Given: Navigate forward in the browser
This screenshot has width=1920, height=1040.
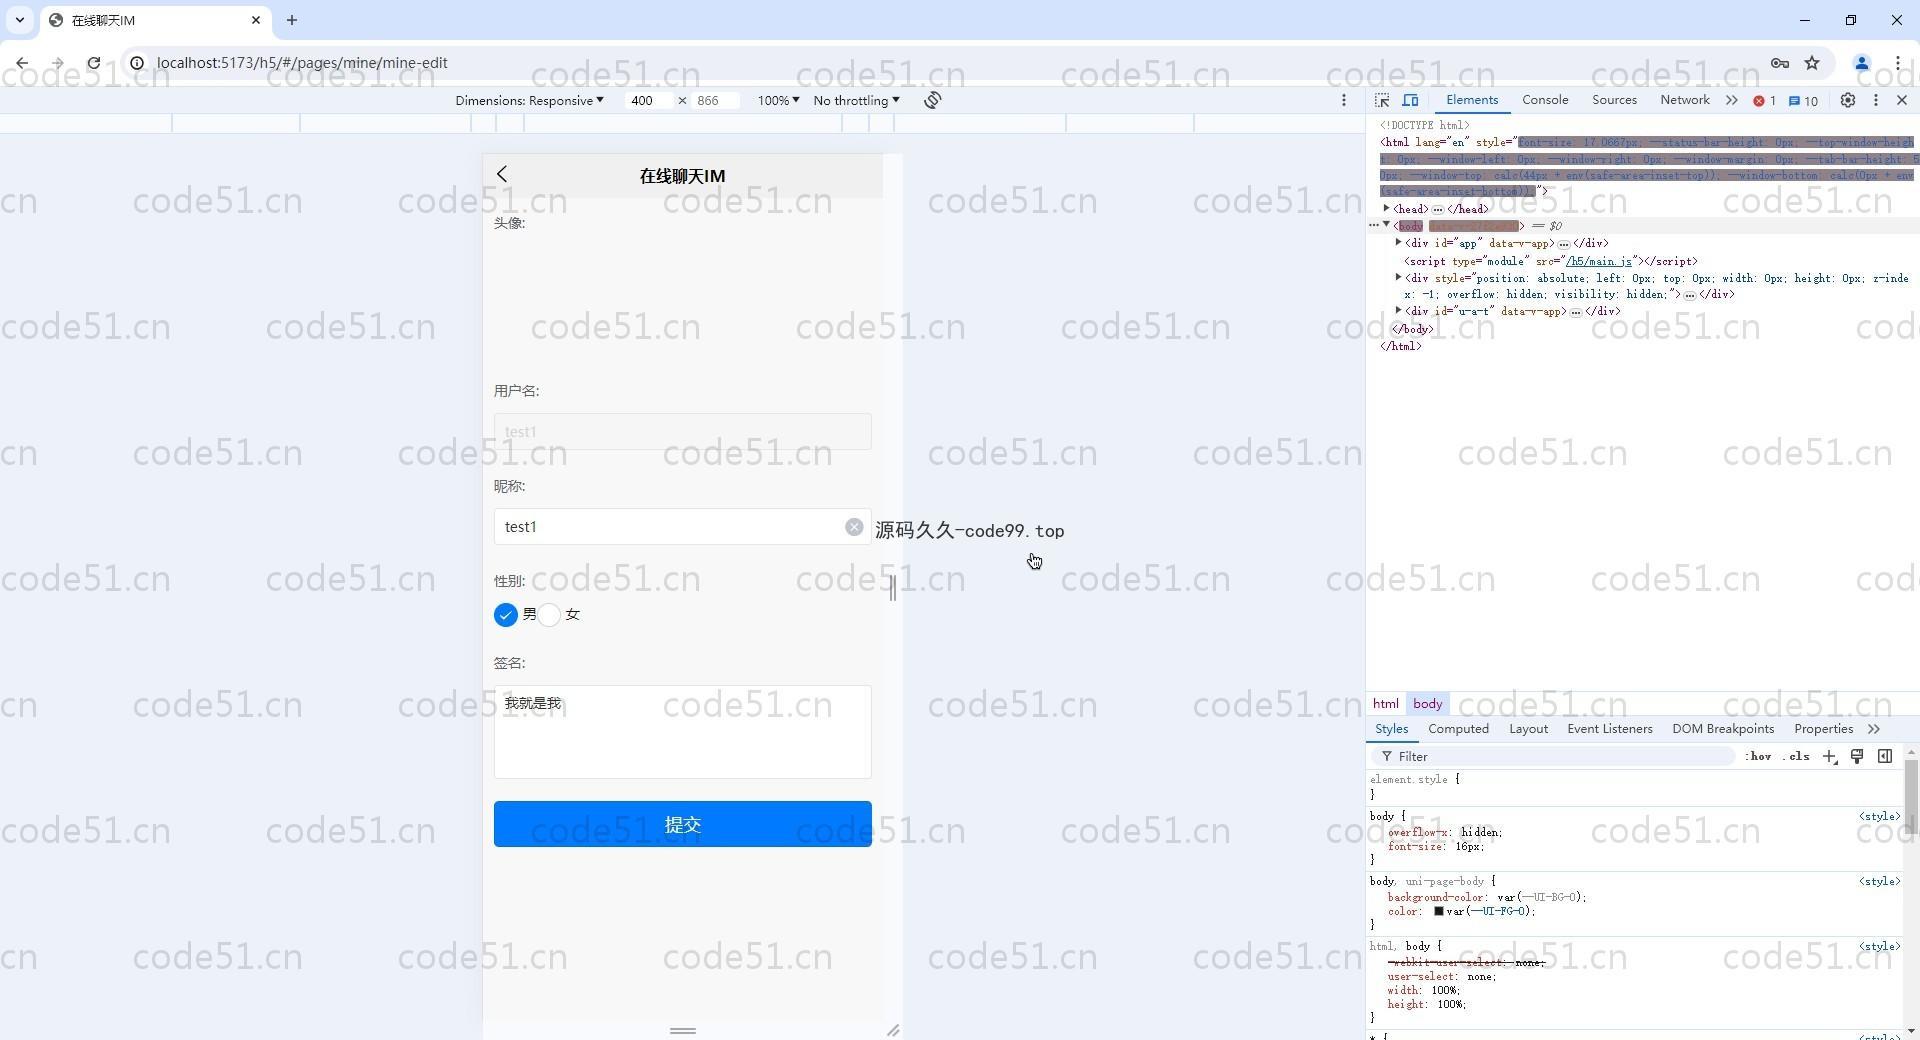Looking at the screenshot, I should 57,63.
